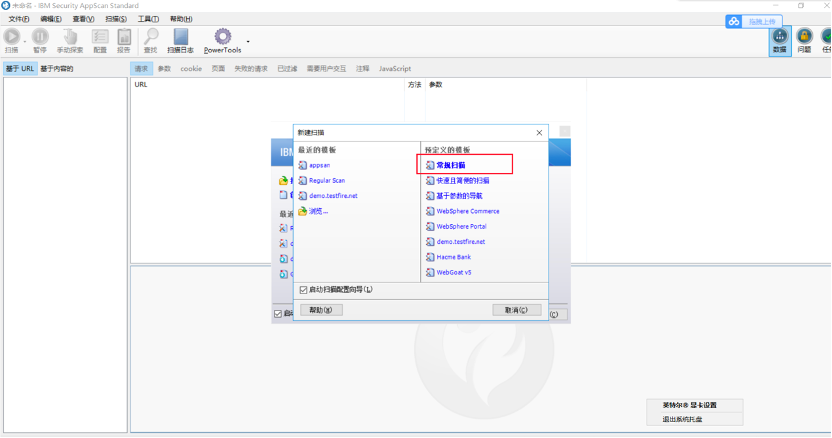Image resolution: width=832 pixels, height=438 pixels.
Task: Switch to the Data (数据) view icon
Action: [779, 41]
